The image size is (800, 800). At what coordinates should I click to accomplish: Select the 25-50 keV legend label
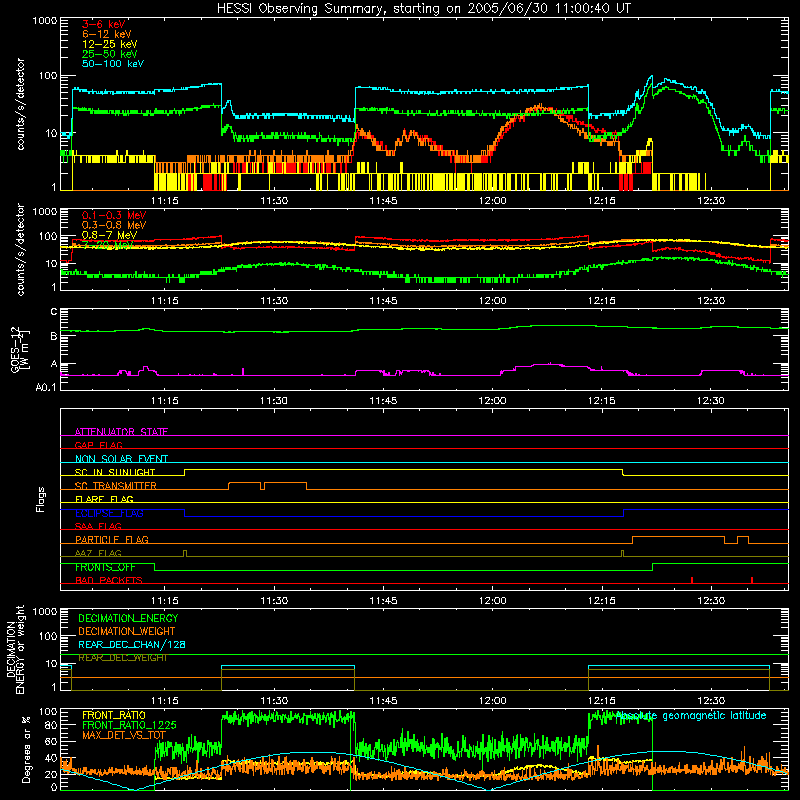tap(110, 54)
